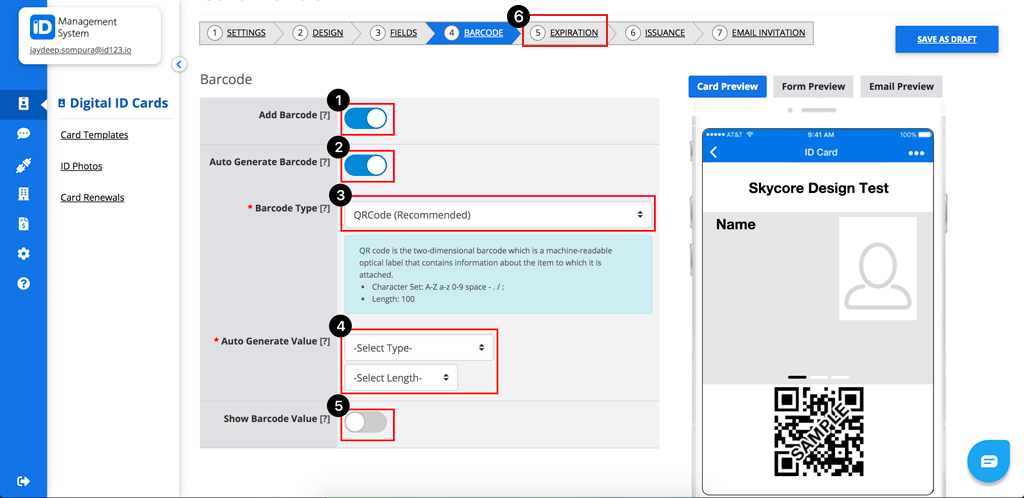Switch to Card Preview tab

click(x=728, y=86)
